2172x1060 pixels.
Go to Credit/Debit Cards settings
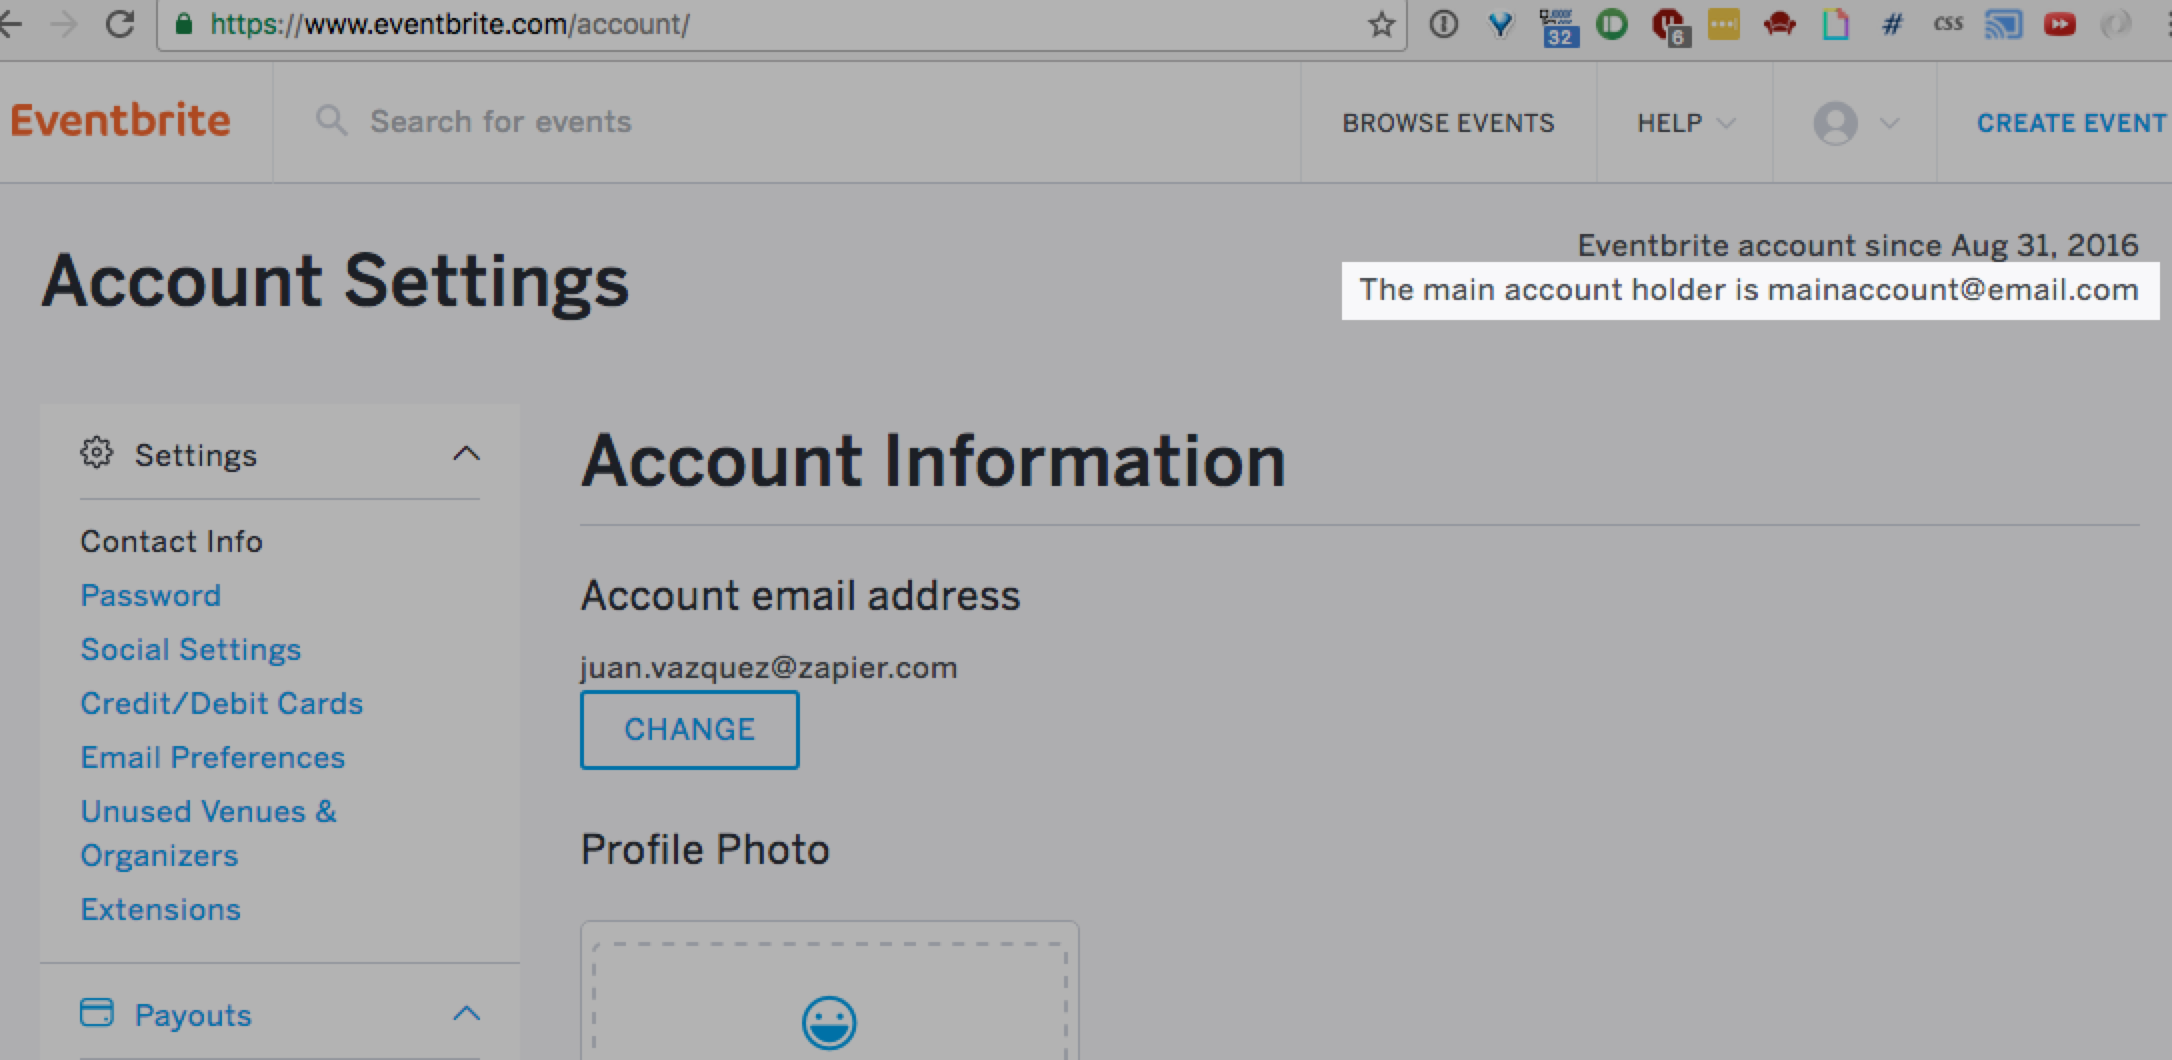pyautogui.click(x=221, y=703)
